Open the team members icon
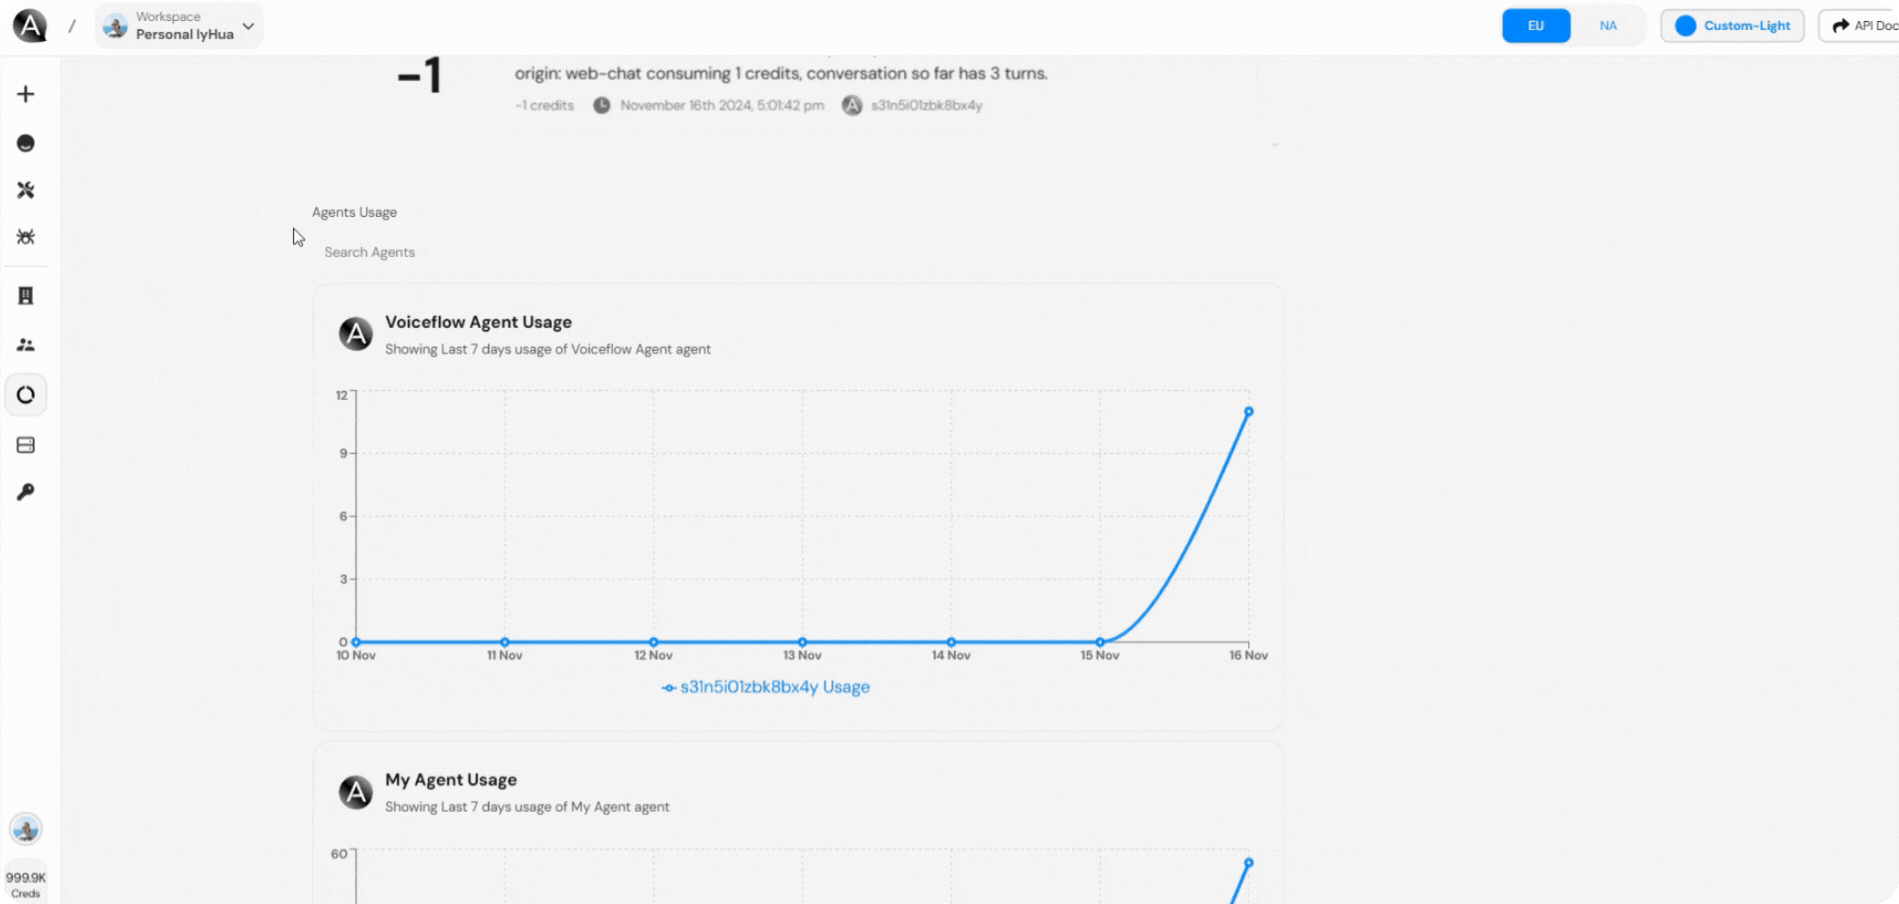The image size is (1899, 904). click(25, 344)
